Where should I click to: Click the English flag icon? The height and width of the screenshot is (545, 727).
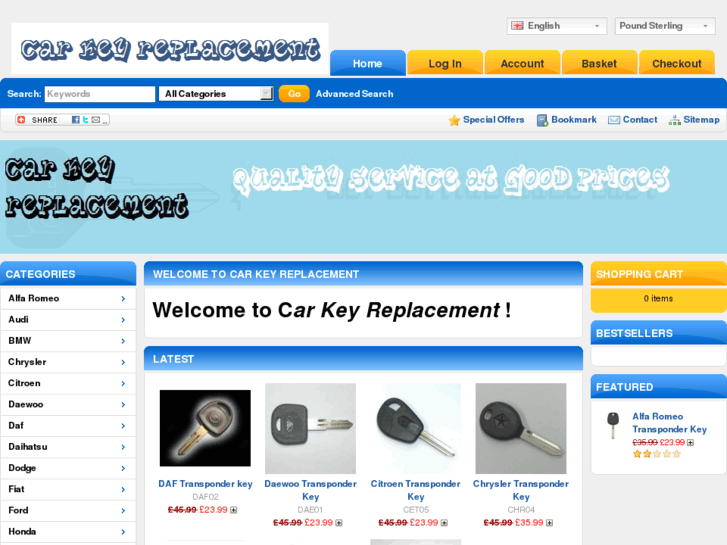(x=517, y=26)
